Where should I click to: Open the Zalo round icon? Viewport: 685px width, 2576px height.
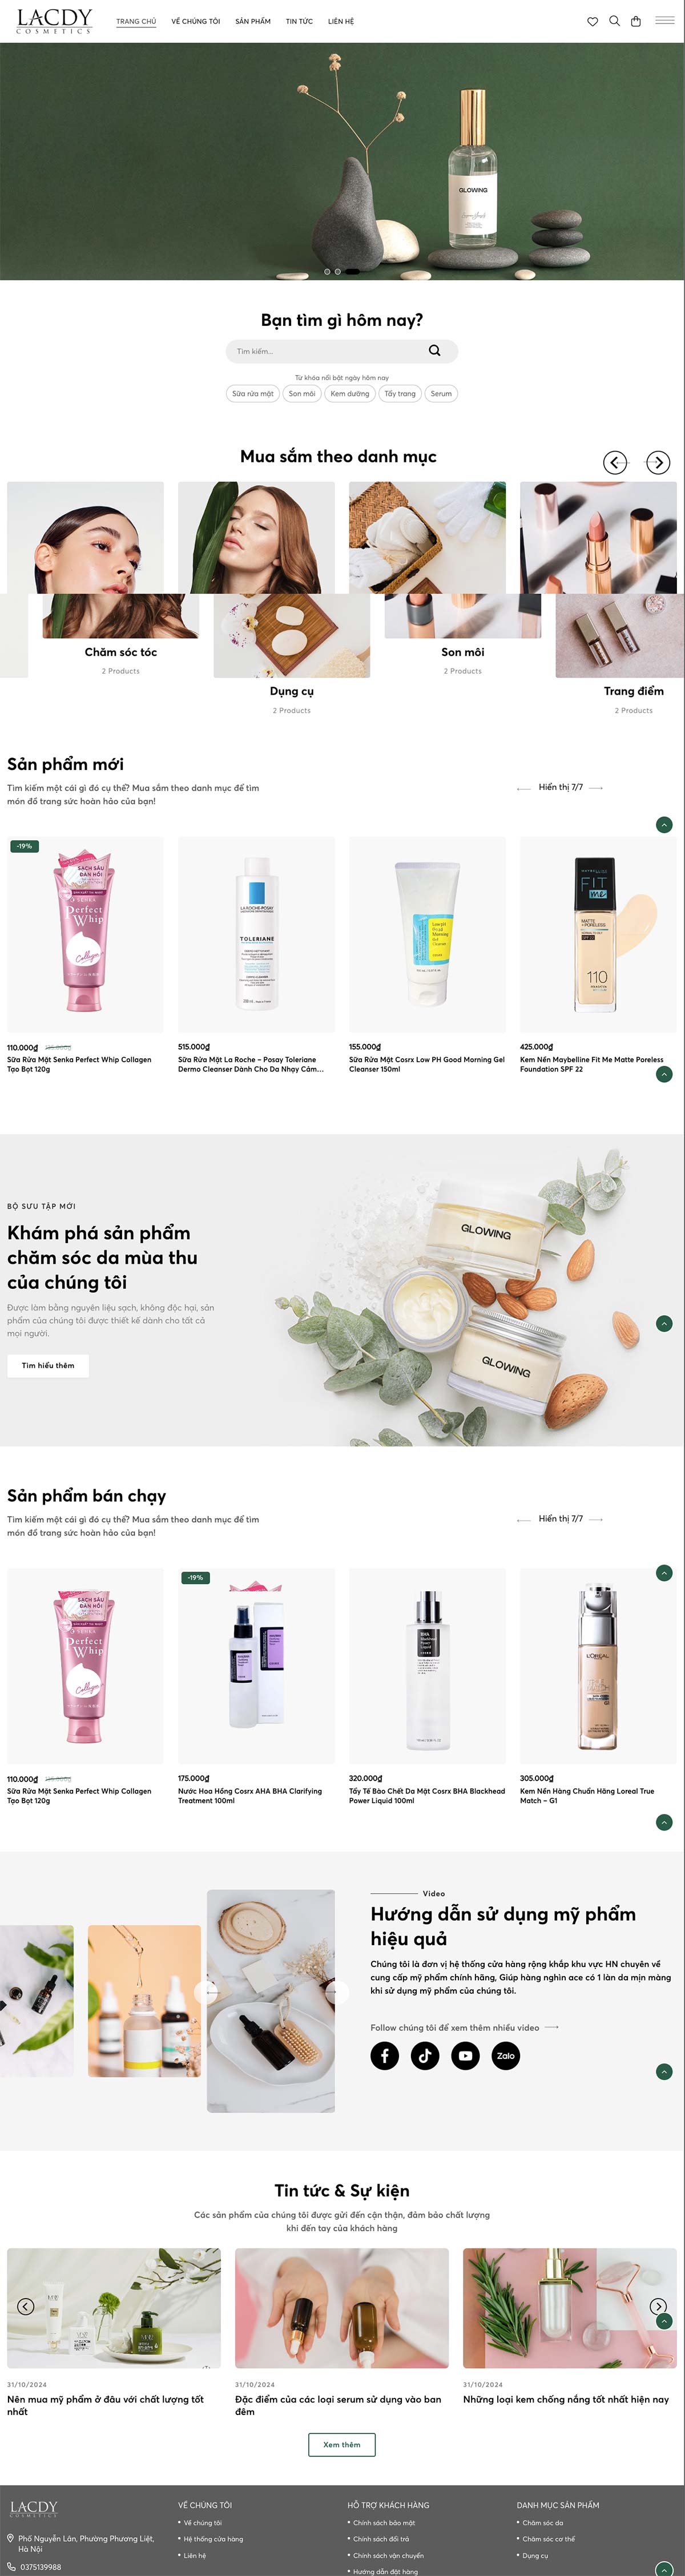point(506,2056)
